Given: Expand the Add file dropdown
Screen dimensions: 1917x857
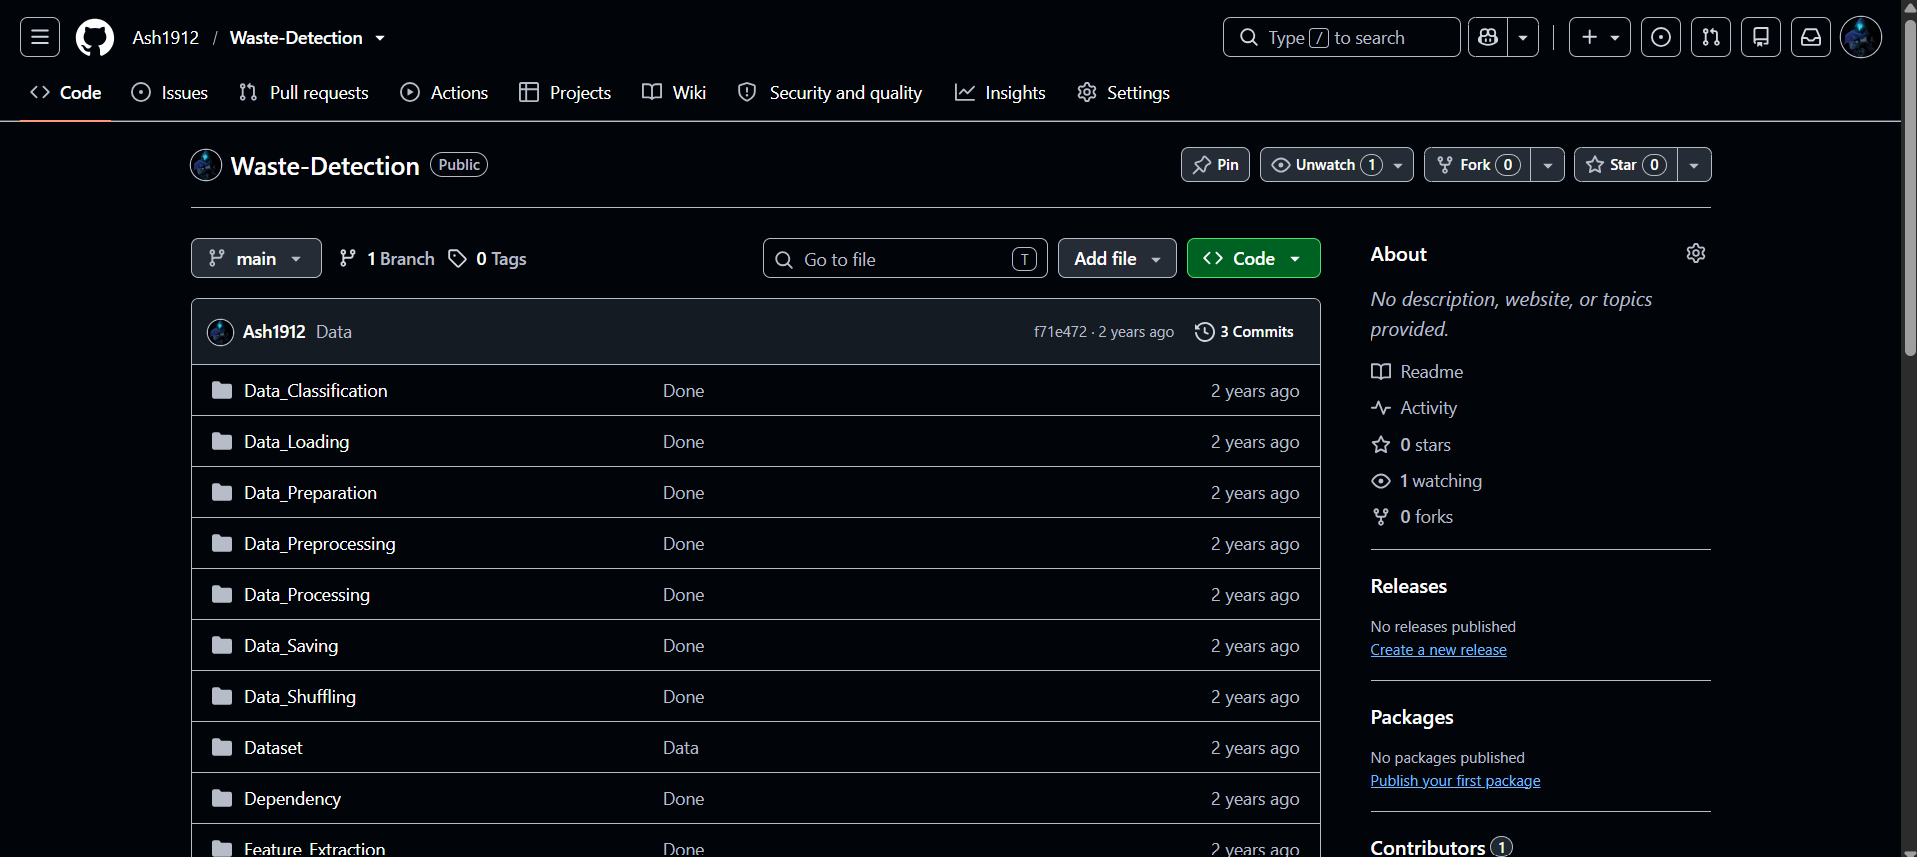Looking at the screenshot, I should (1117, 258).
